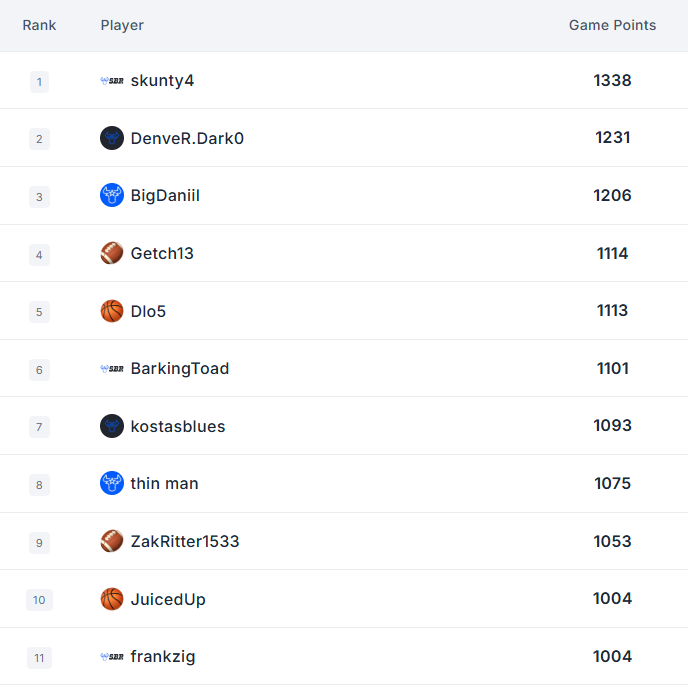
Task: Click JuicedUp's basketball avatar icon
Action: [x=112, y=599]
